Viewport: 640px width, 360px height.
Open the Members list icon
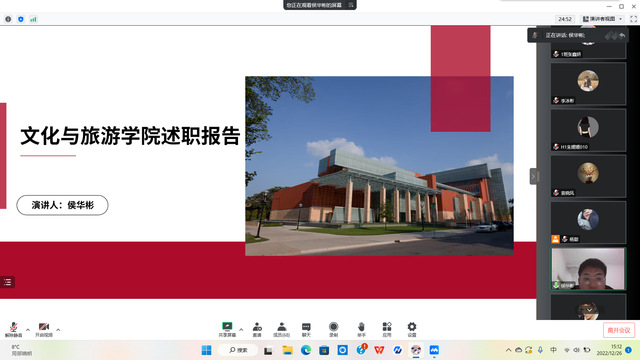(282, 329)
